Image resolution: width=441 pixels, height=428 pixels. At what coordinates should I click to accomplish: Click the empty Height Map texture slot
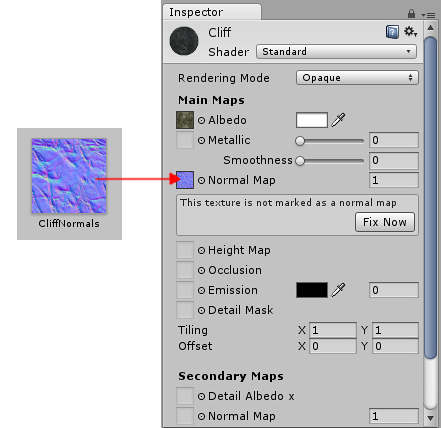(185, 250)
